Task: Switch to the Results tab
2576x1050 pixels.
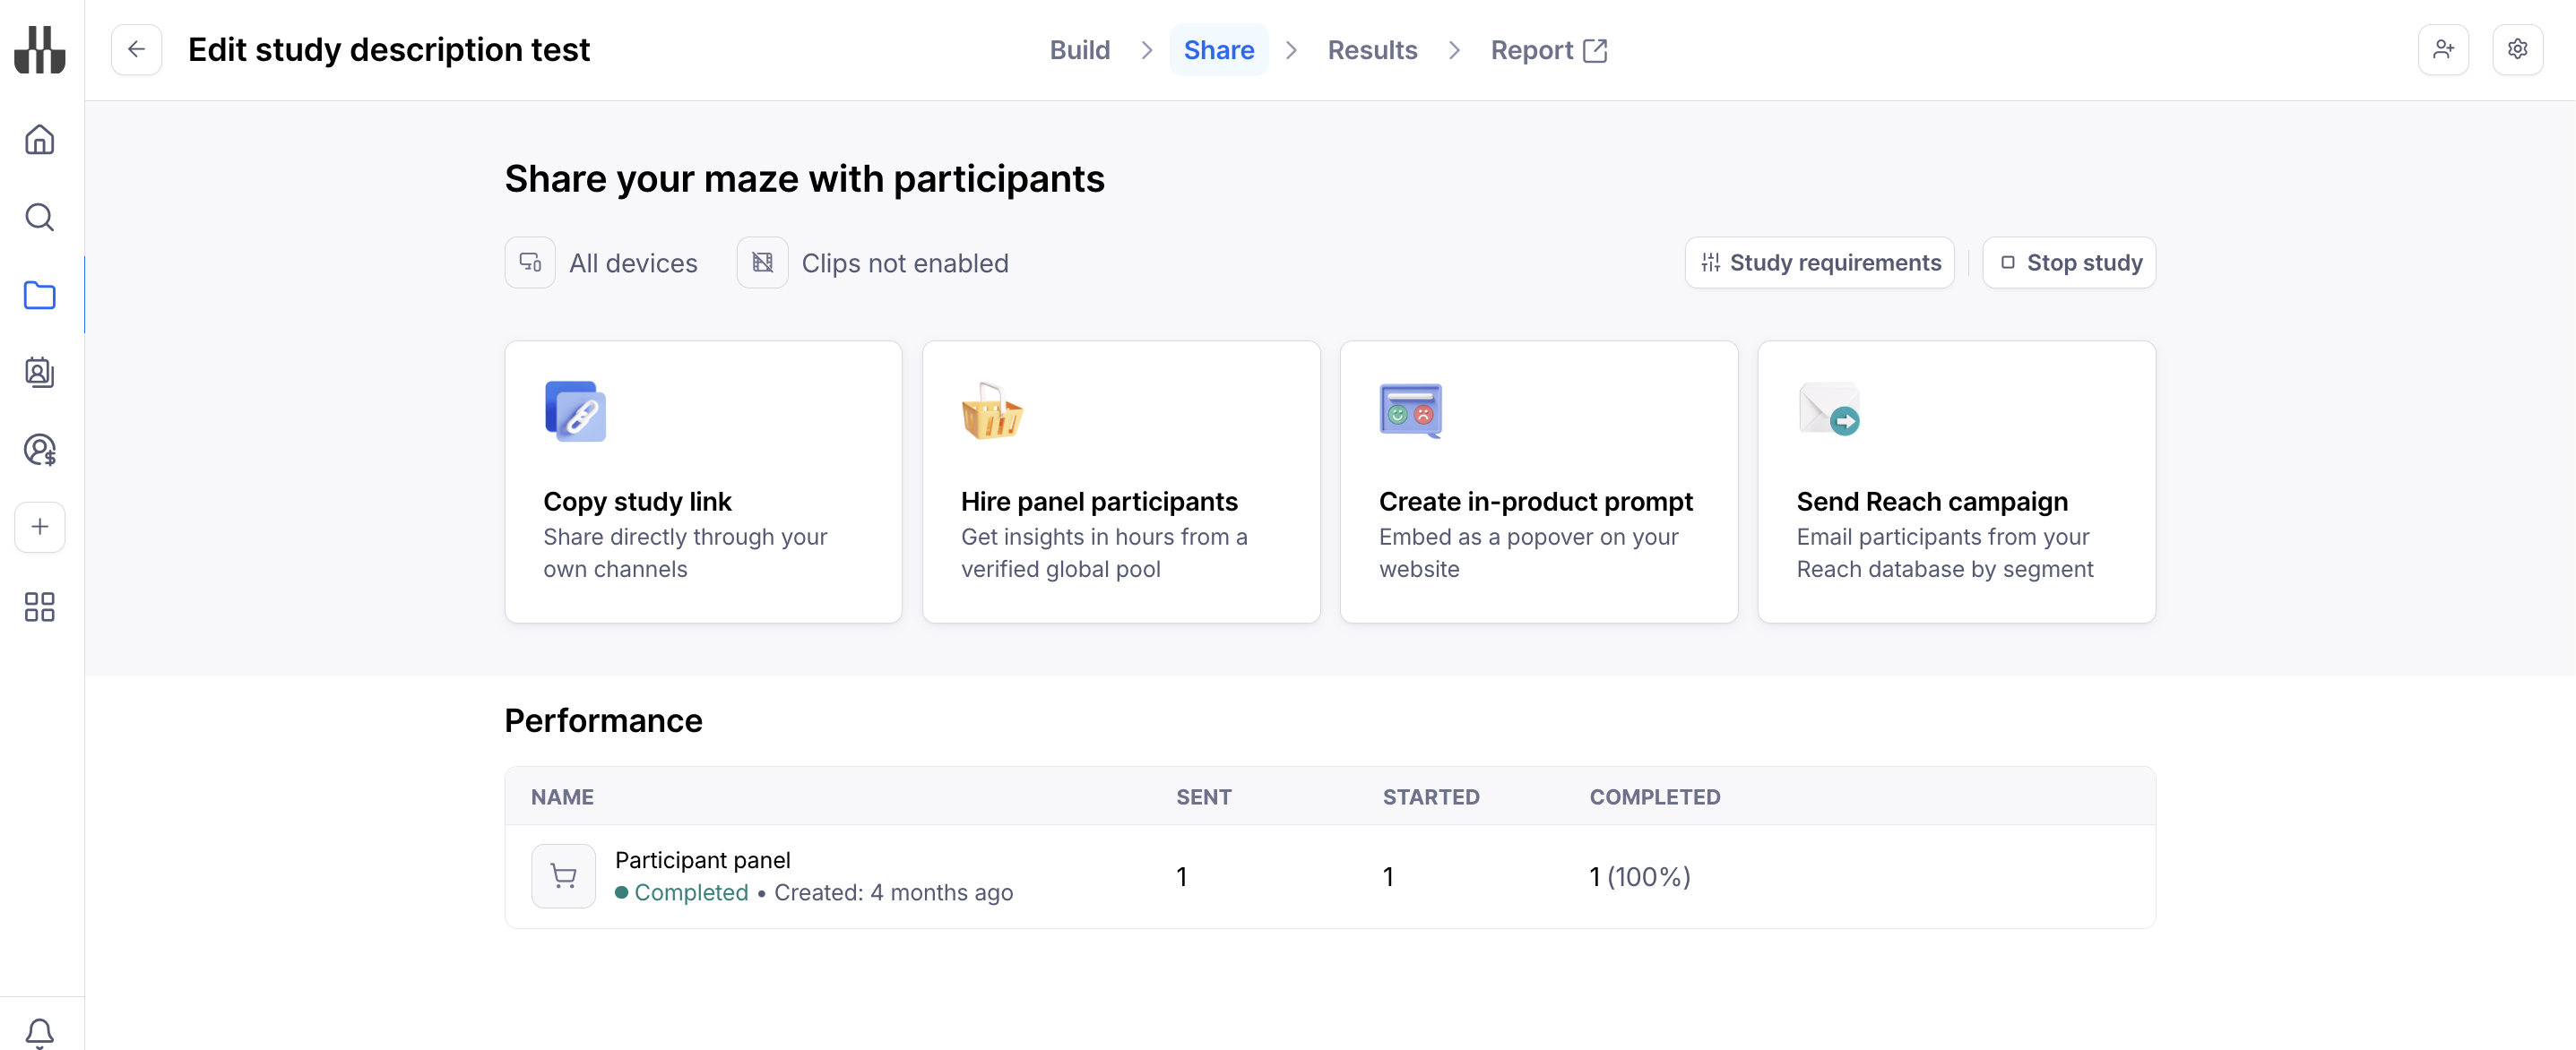Action: point(1372,50)
